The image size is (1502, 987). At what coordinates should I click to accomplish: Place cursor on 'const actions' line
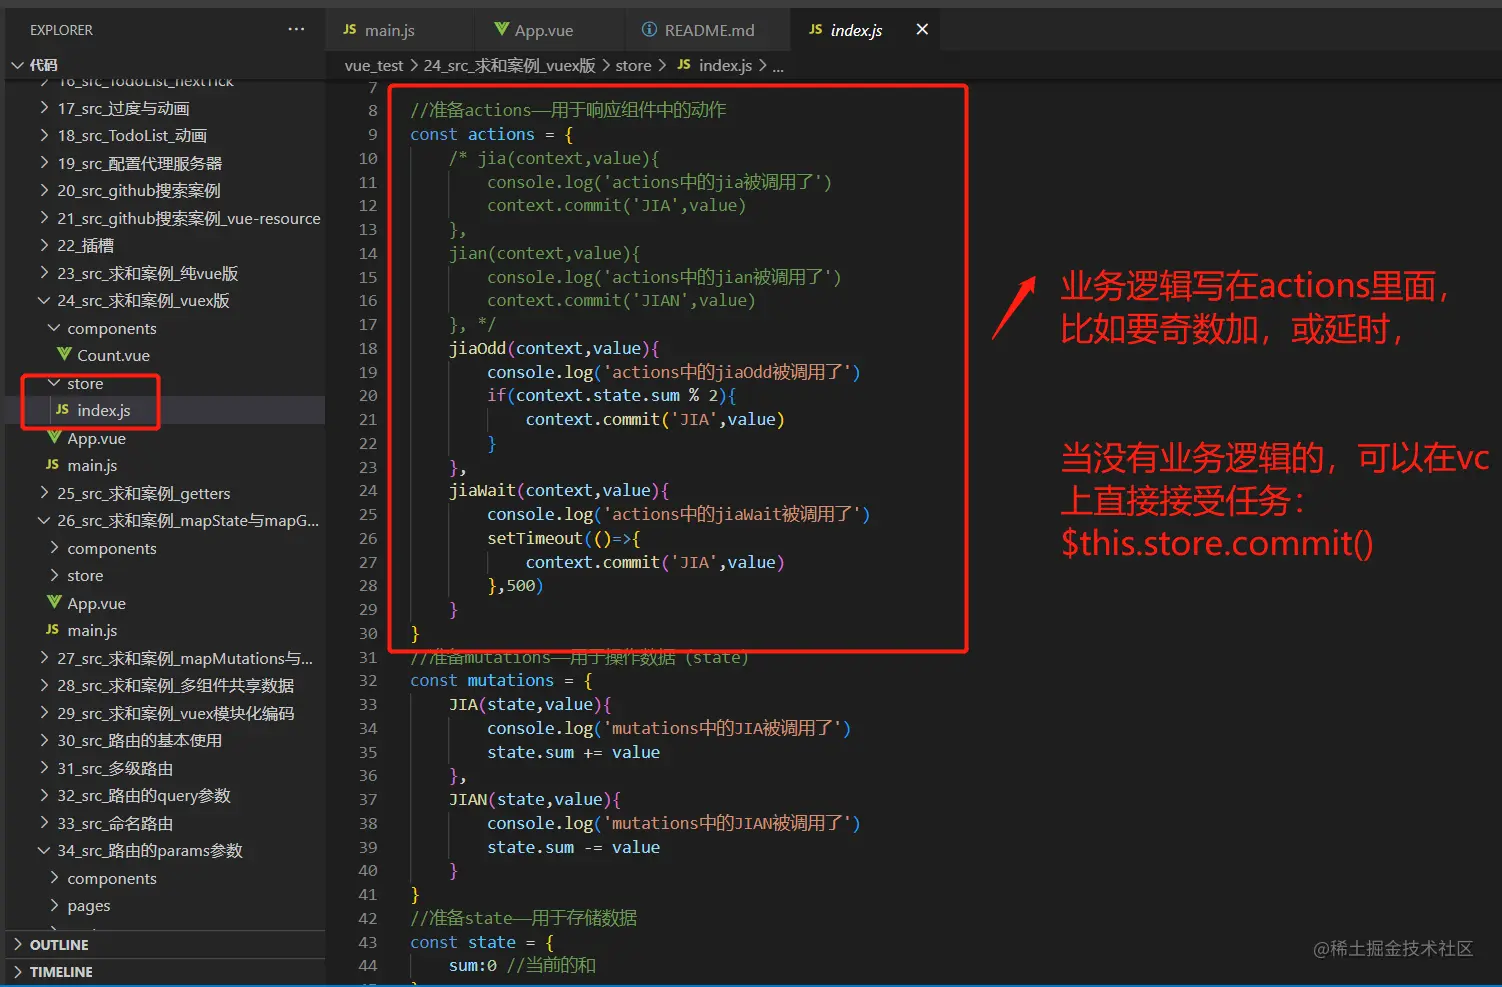pyautogui.click(x=492, y=134)
